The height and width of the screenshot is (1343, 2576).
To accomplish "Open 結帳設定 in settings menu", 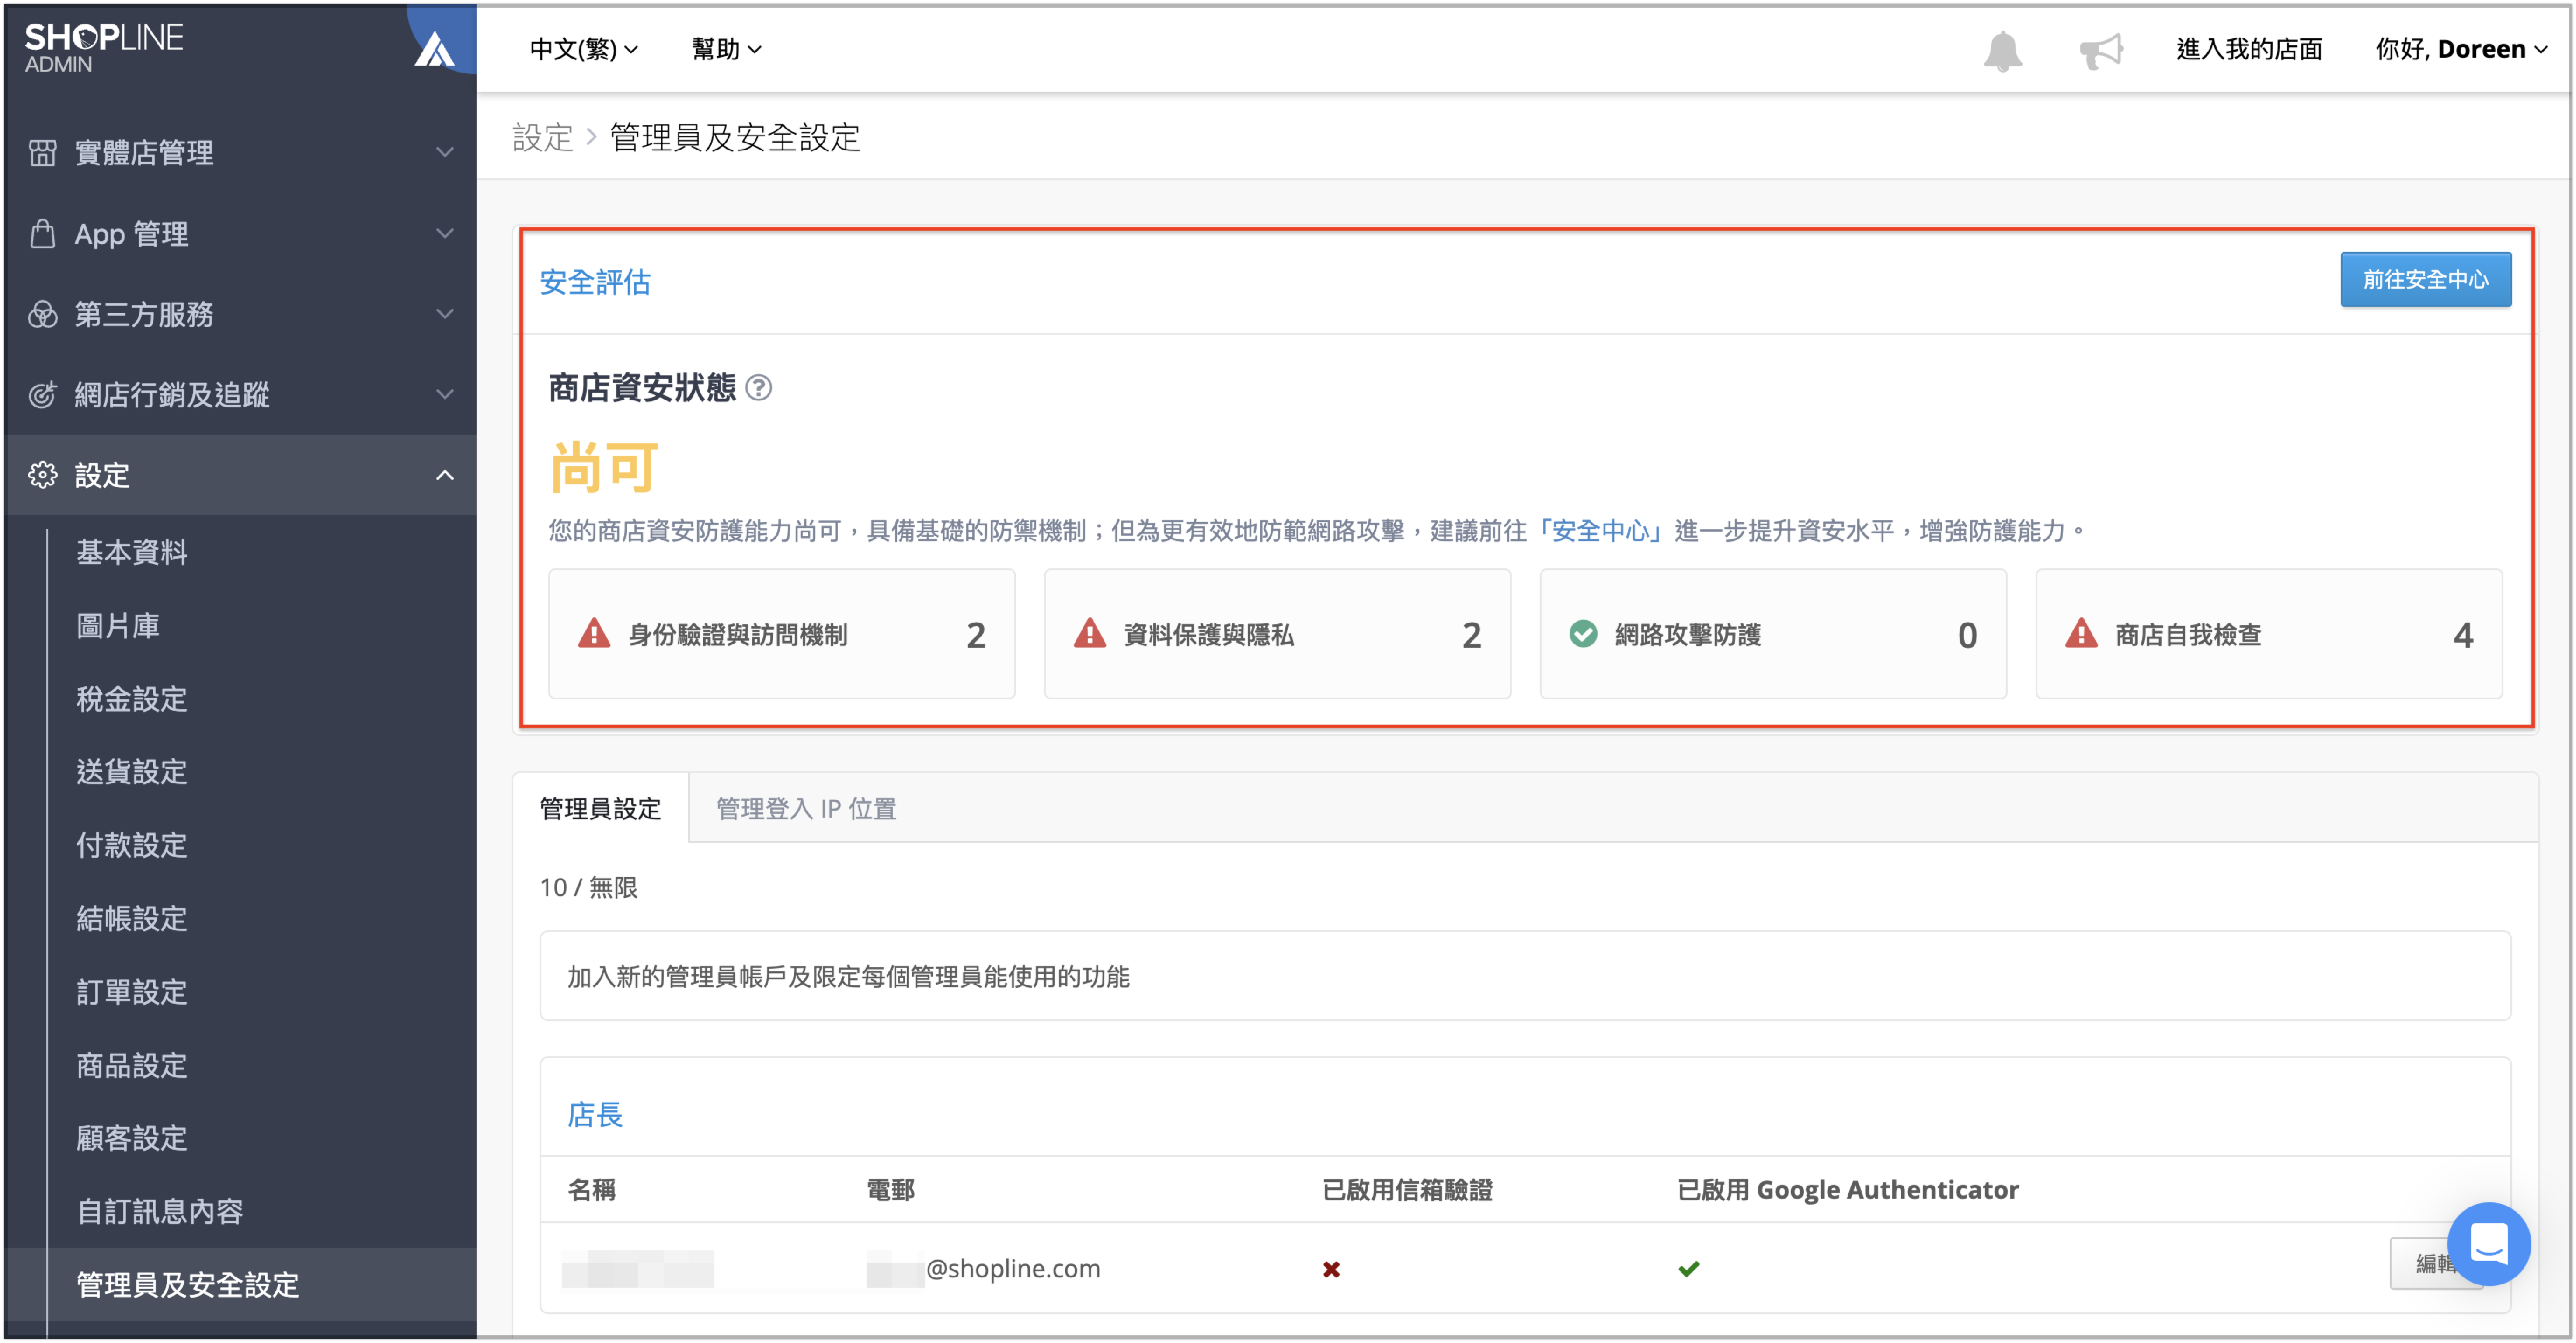I will pyautogui.click(x=131, y=918).
